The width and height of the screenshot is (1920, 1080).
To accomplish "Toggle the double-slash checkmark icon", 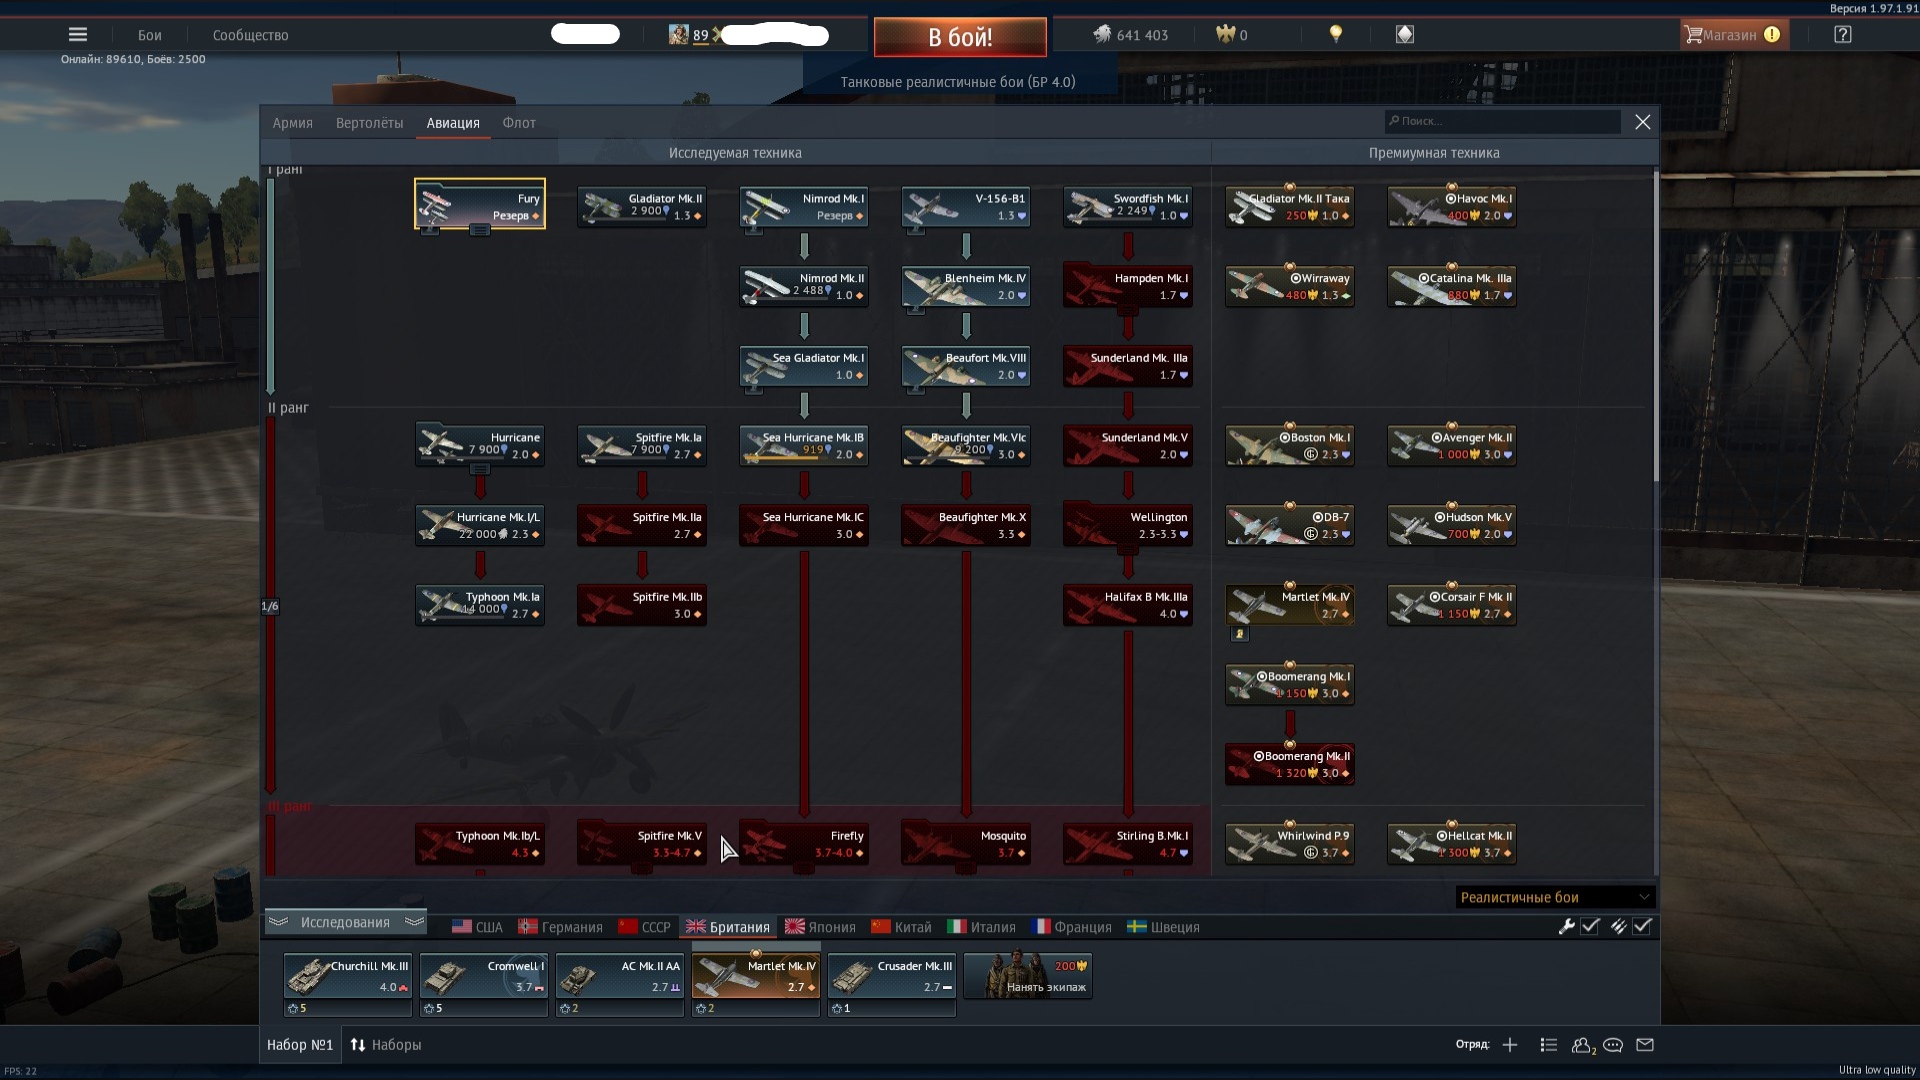I will [x=1618, y=927].
